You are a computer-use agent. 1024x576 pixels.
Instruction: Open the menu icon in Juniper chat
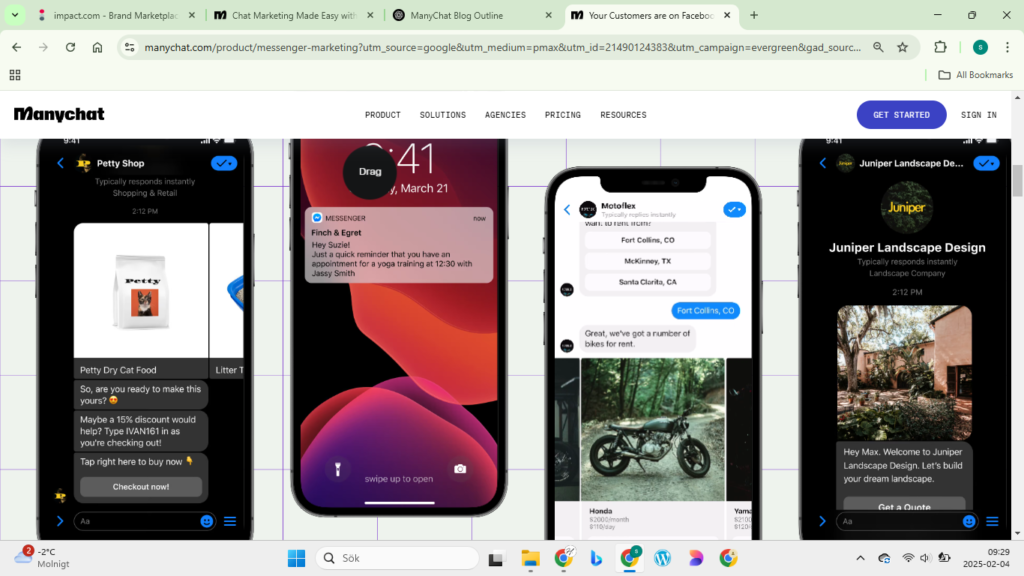992,521
